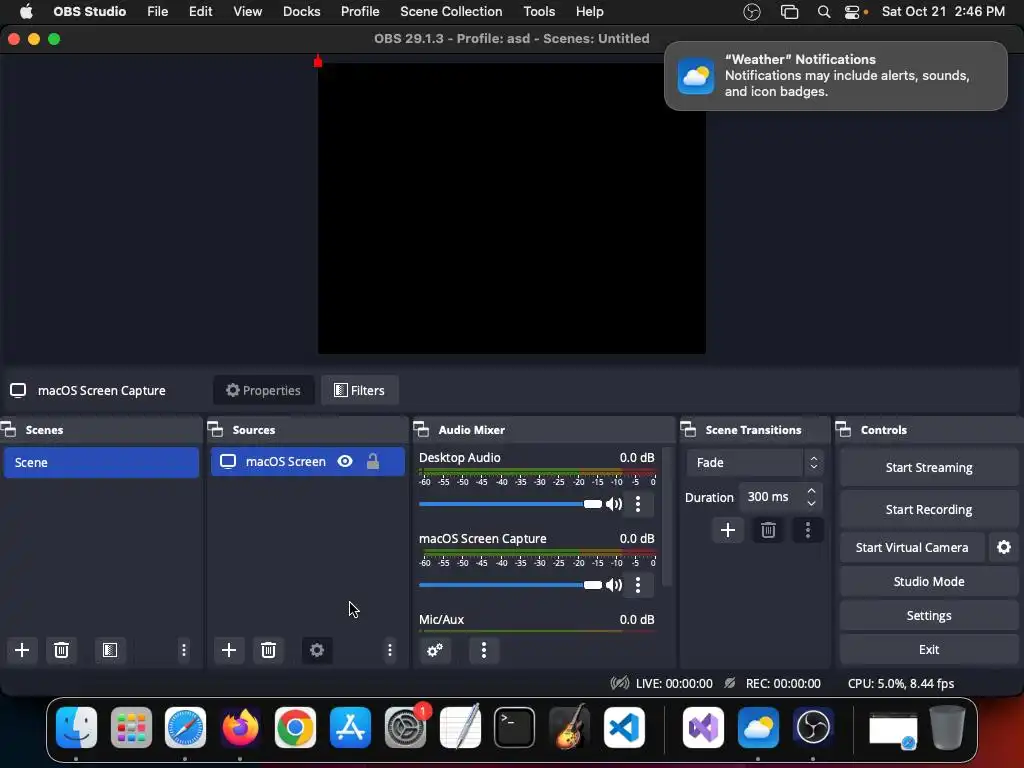
Task: Add a scene transition with plus icon
Action: click(728, 530)
